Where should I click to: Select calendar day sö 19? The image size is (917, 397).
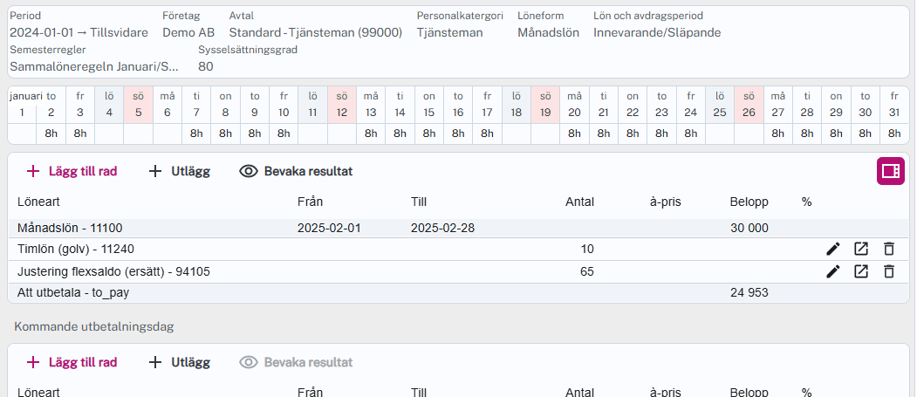(546, 104)
